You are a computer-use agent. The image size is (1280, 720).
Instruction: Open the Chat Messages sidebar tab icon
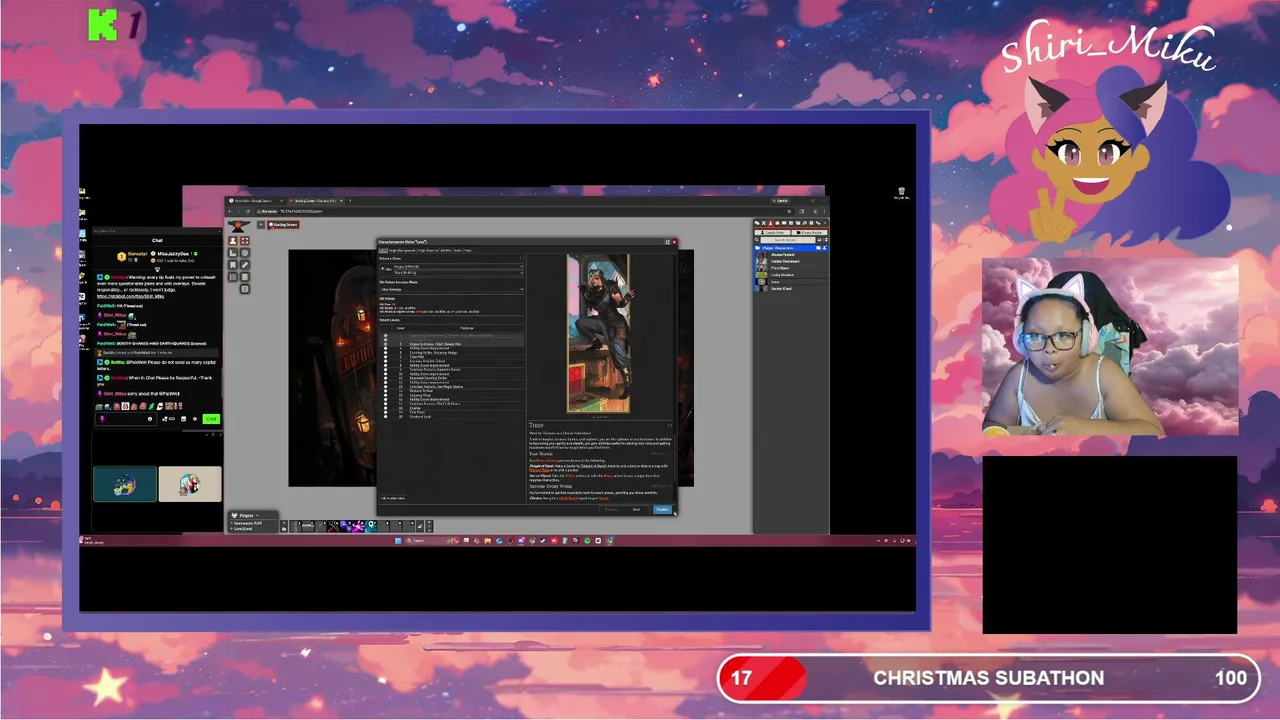[x=757, y=223]
